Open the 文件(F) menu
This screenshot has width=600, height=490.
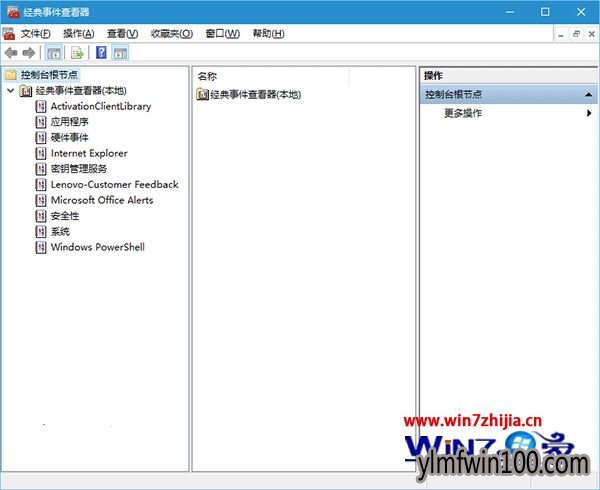35,34
